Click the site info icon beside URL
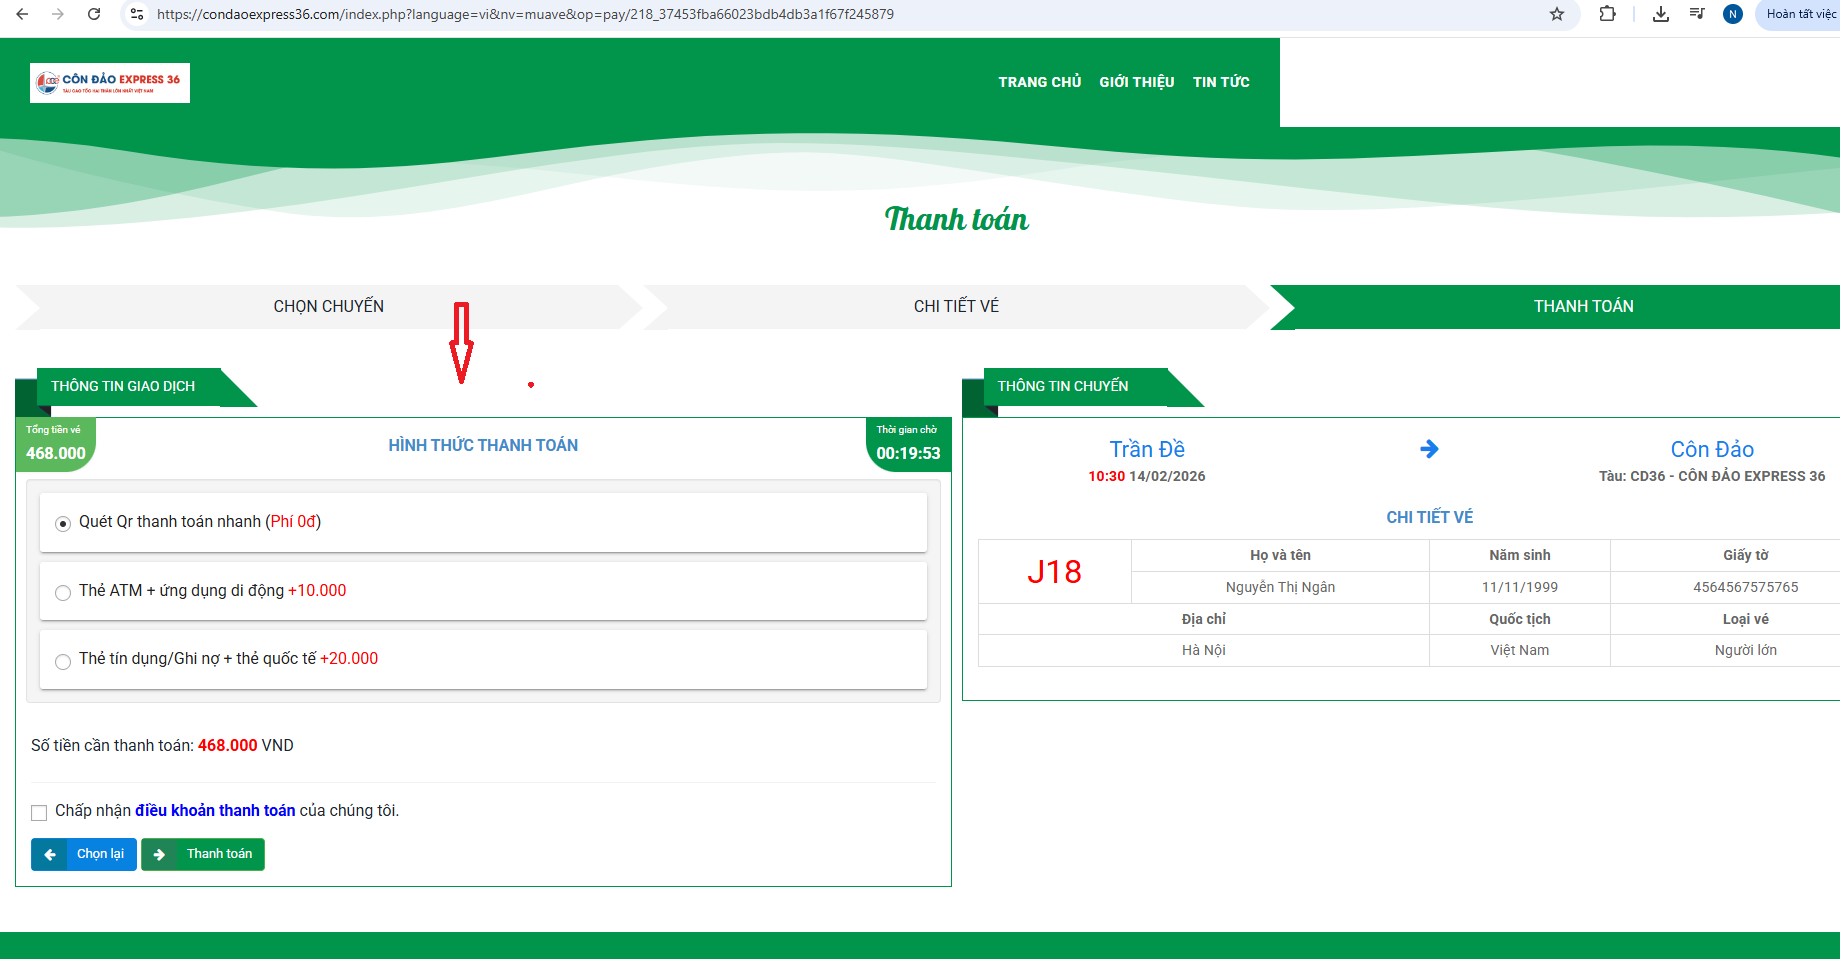The width and height of the screenshot is (1840, 959). tap(137, 14)
